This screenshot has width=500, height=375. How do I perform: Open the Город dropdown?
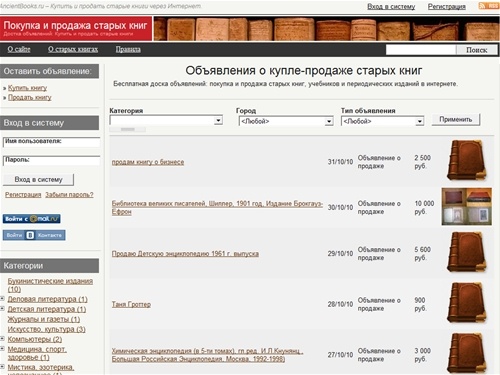[x=286, y=121]
